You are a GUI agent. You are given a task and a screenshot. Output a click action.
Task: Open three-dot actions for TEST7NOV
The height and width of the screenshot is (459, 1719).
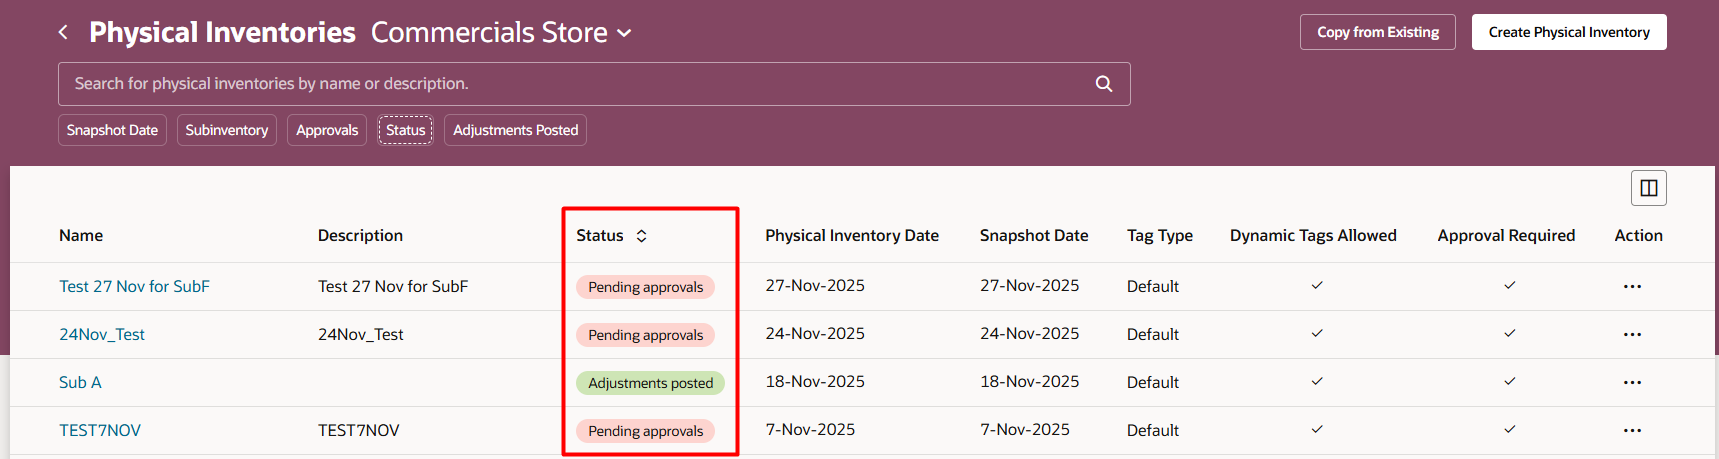pos(1632,430)
